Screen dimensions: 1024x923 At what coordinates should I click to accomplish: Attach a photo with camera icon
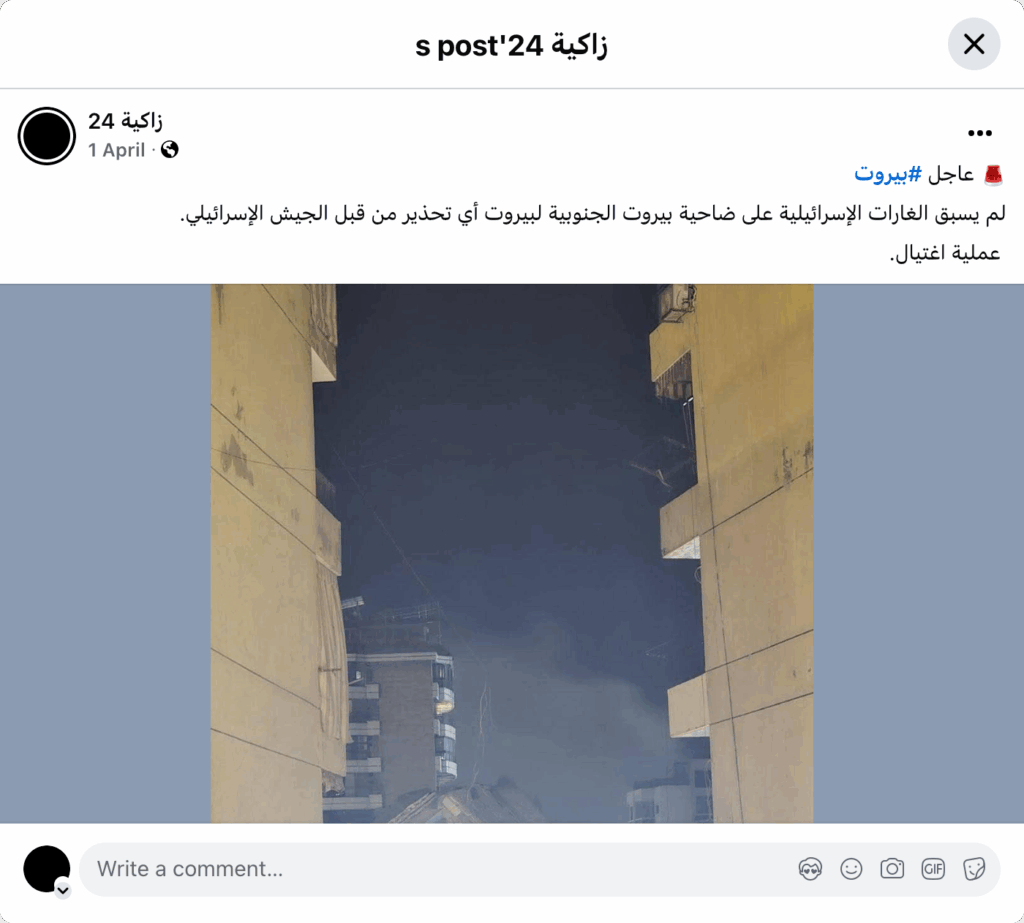pyautogui.click(x=892, y=869)
